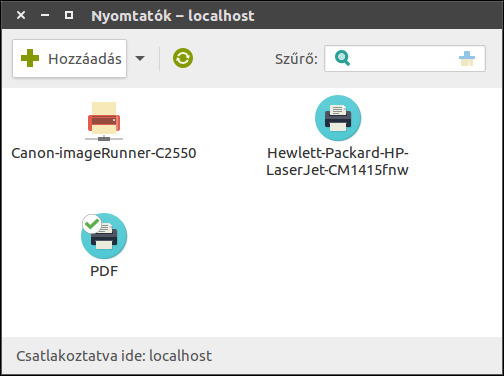The image size is (504, 376).
Task: Click the status bar text Csatlakoztatva ide: localhost
Action: pos(114,356)
